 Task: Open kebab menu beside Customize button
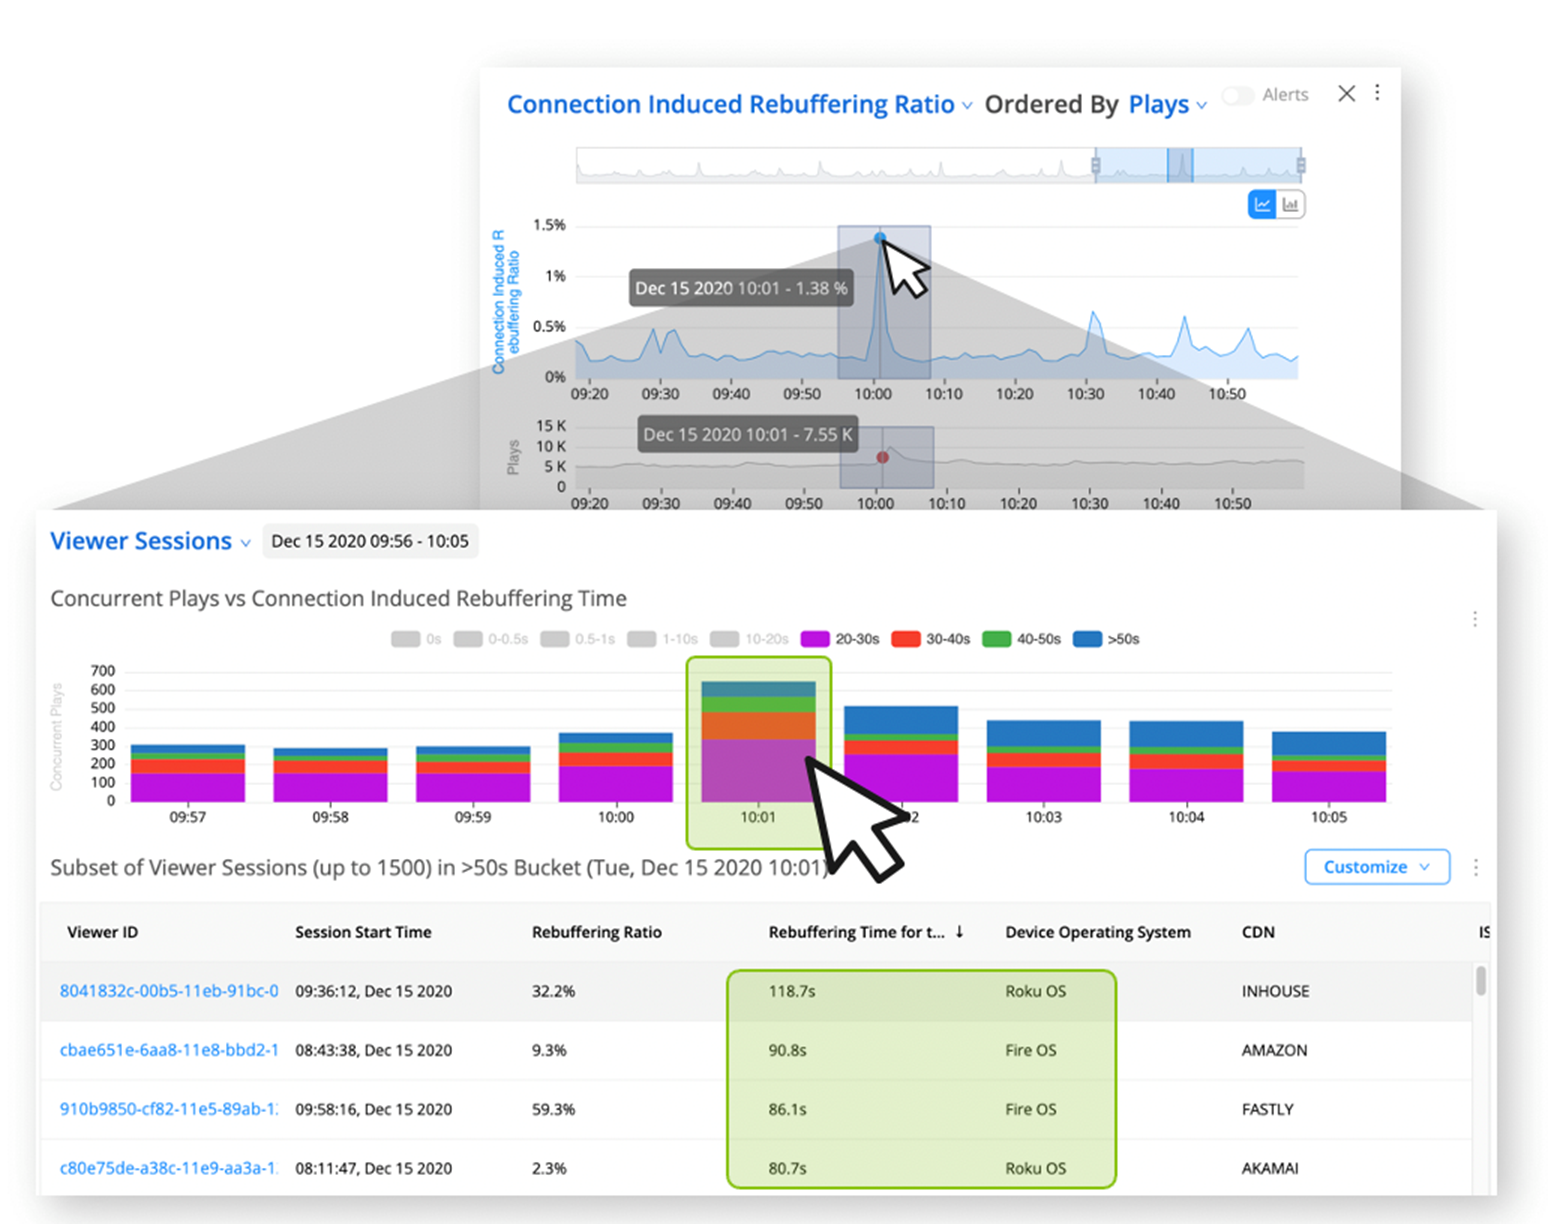click(x=1476, y=867)
